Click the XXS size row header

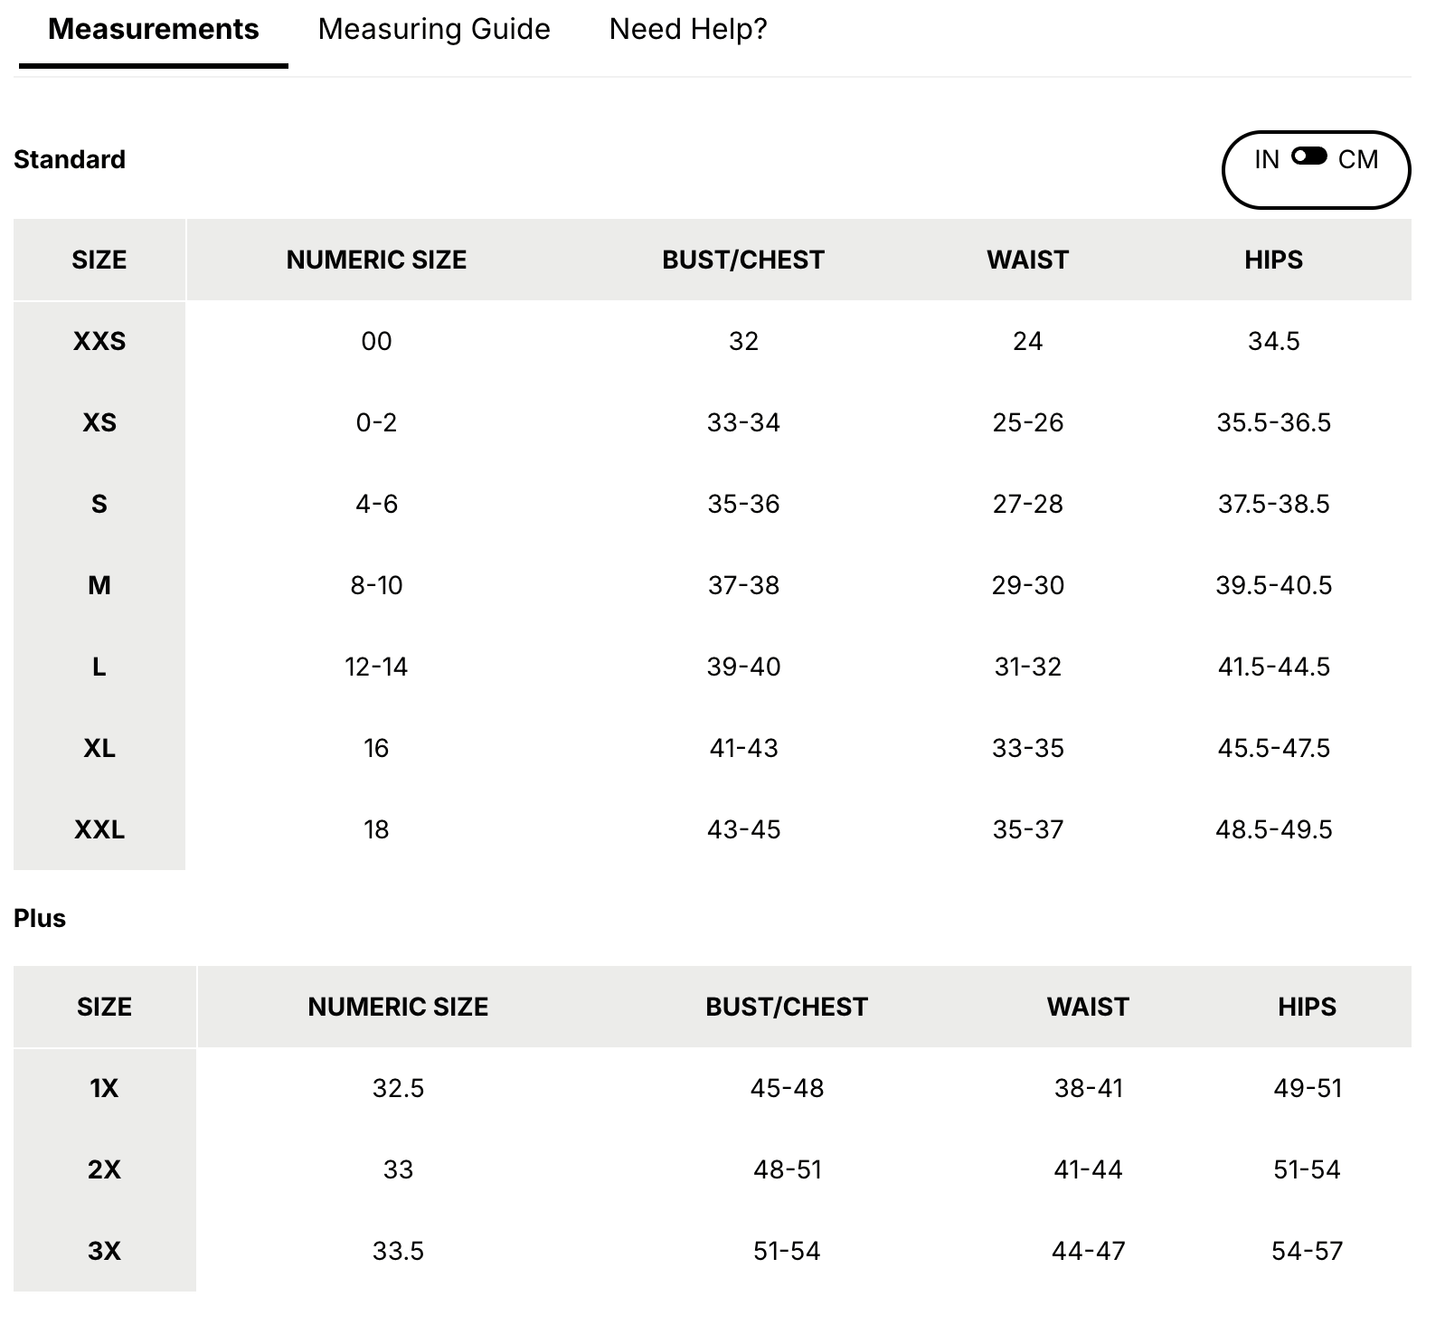[x=99, y=341]
